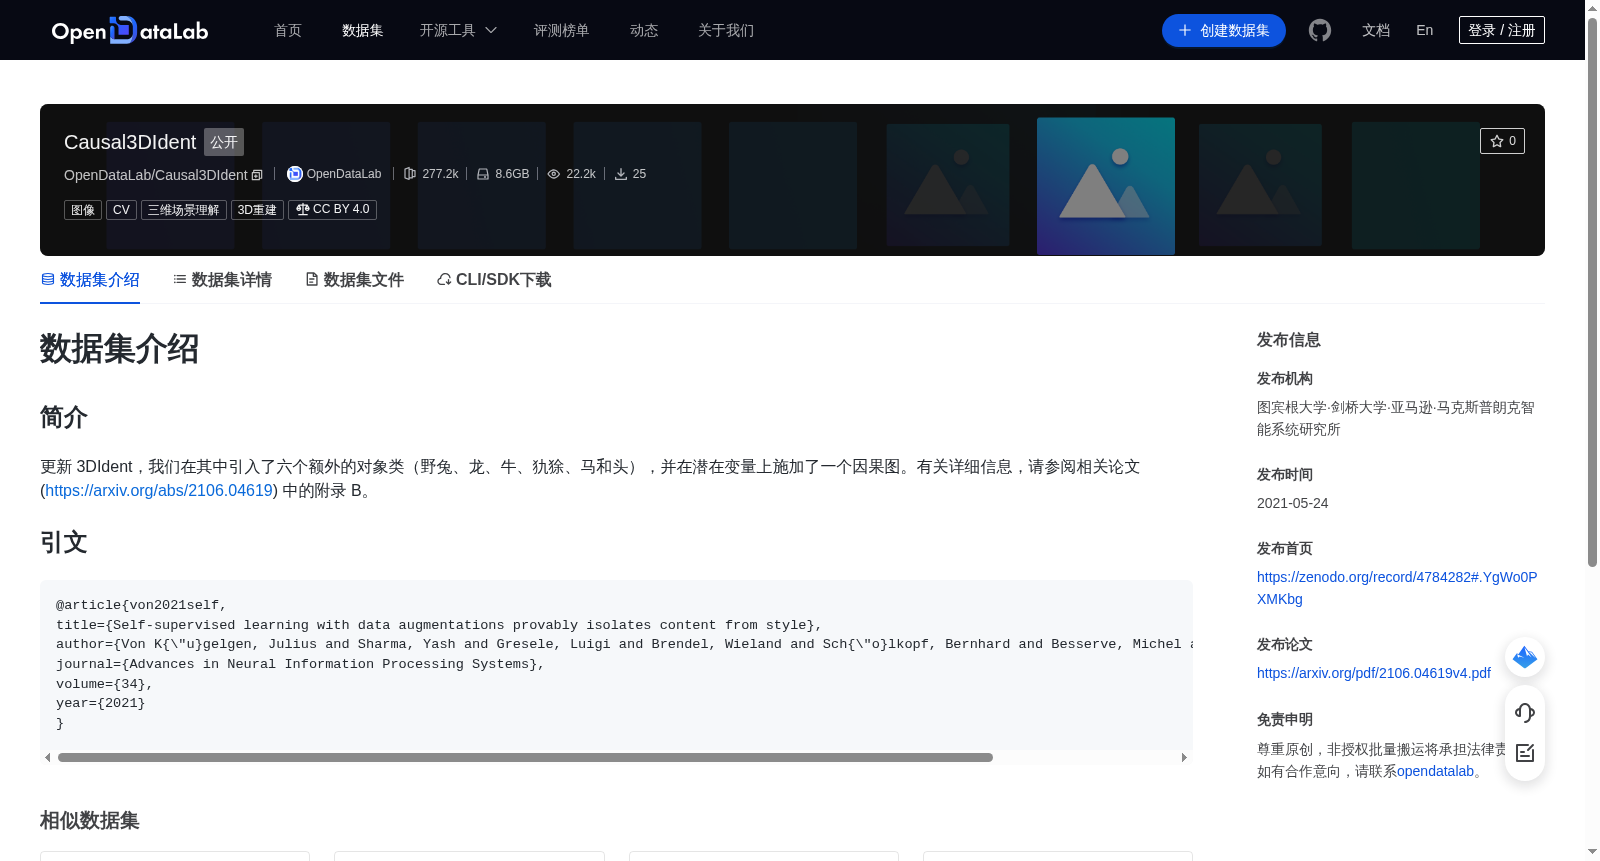Click the 创建数据集 button
The image size is (1600, 861).
(1224, 30)
